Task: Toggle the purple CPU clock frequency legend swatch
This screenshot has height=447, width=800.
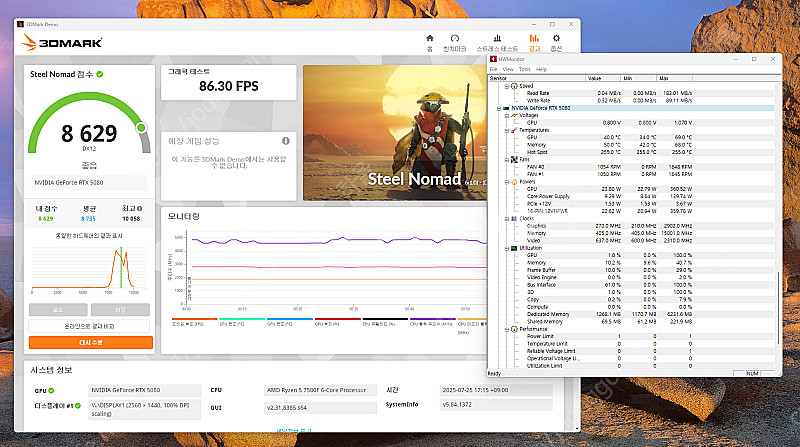Action: 433,319
